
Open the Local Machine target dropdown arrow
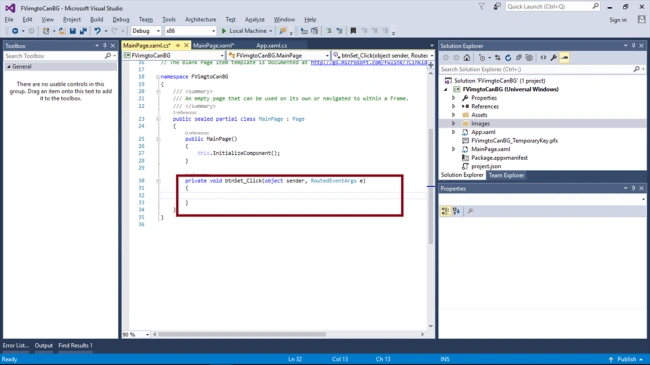pyautogui.click(x=271, y=31)
